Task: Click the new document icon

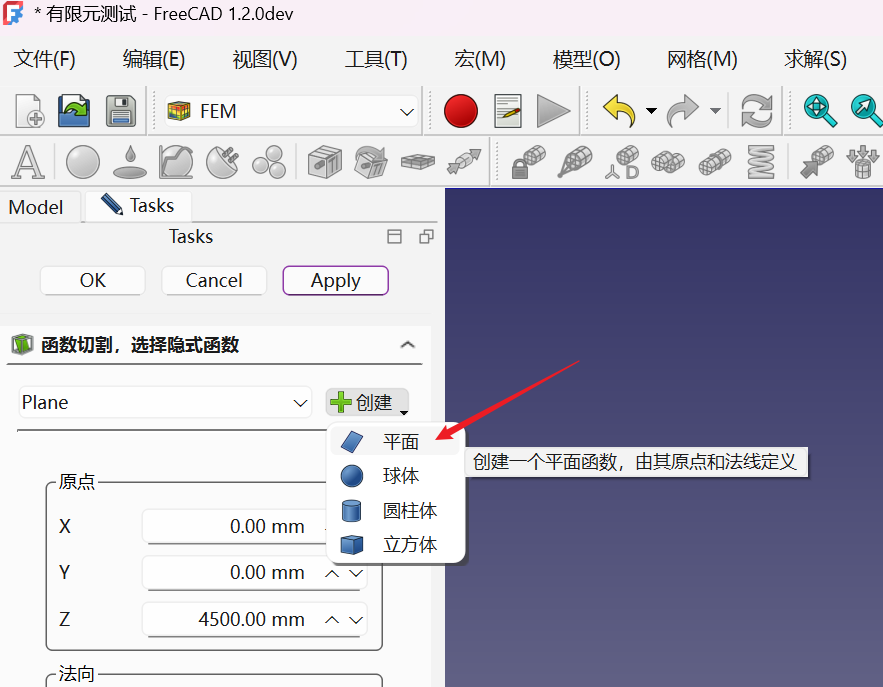Action: (29, 111)
